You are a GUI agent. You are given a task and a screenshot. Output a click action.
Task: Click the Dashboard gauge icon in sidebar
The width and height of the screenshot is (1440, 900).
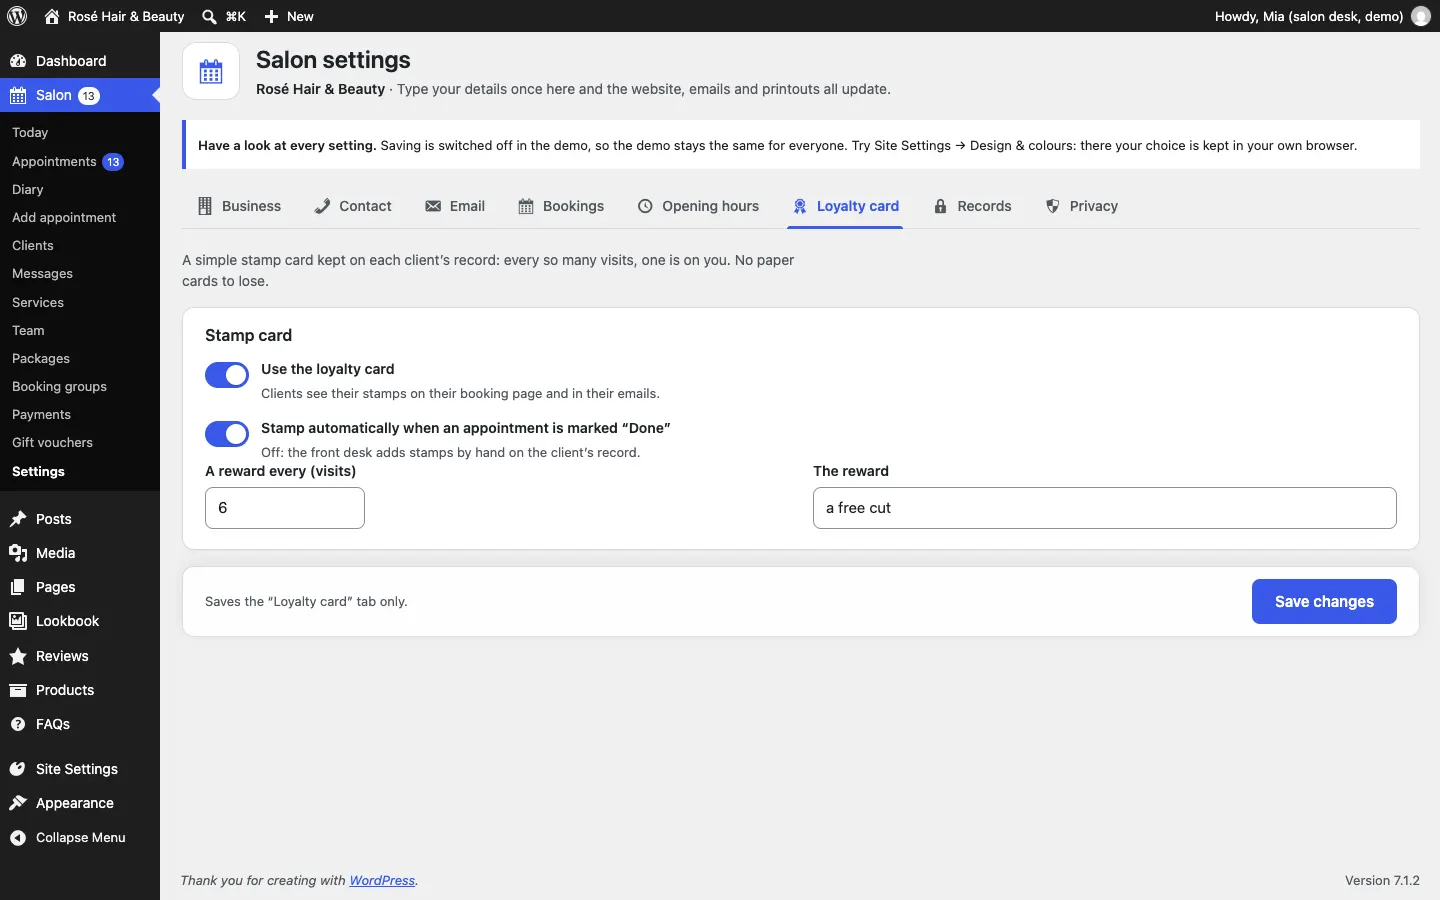tap(18, 61)
